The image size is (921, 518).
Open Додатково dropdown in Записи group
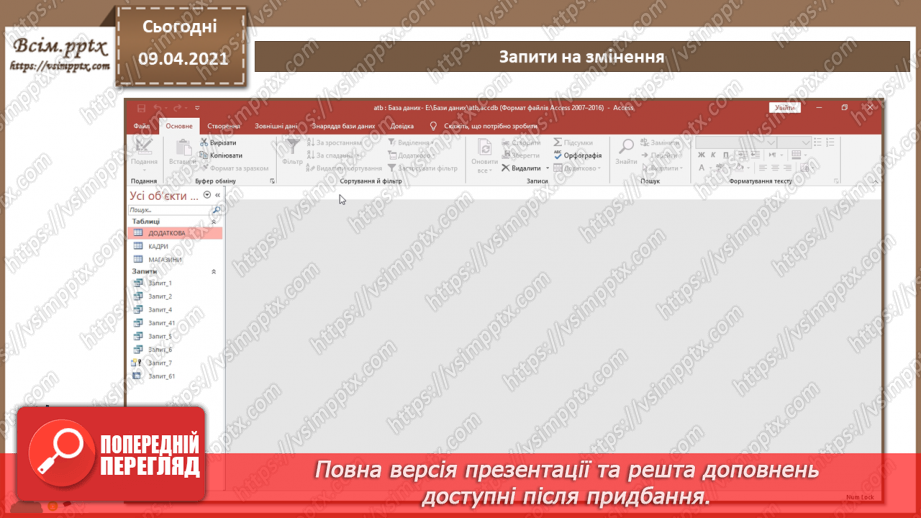click(x=577, y=169)
